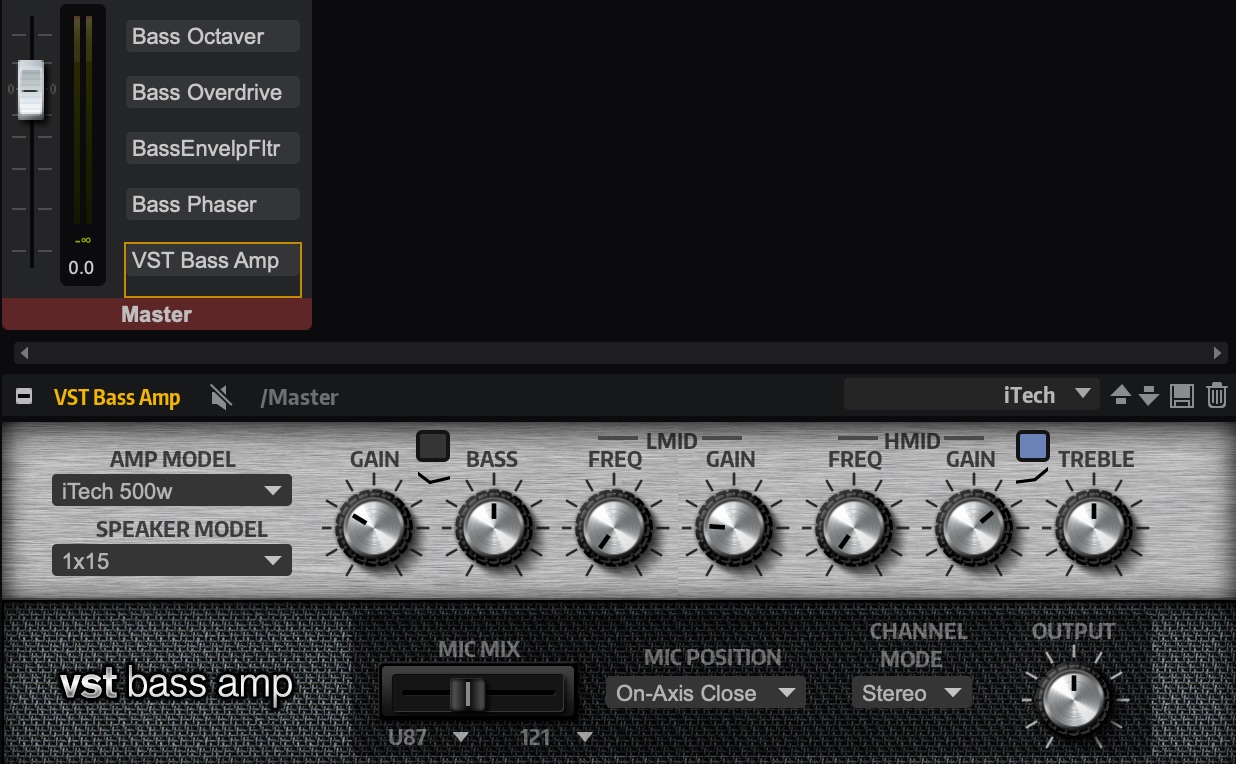Delete the preset with the trash icon
1236x764 pixels.
(x=1216, y=396)
